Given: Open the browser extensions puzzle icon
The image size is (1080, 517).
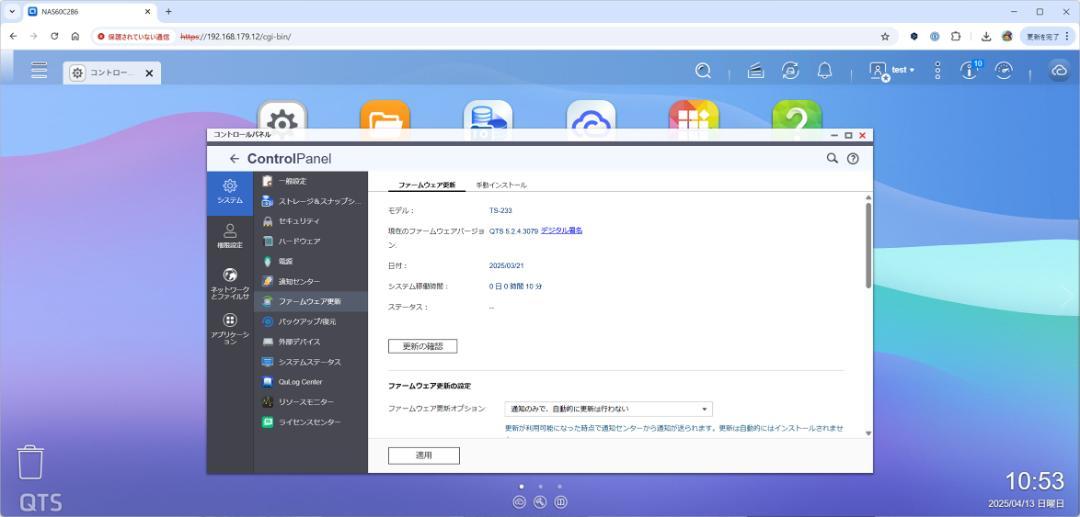Looking at the screenshot, I should click(x=955, y=36).
